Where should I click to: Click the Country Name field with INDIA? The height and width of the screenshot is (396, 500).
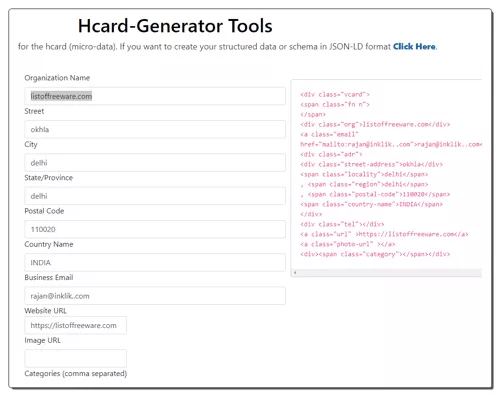pyautogui.click(x=155, y=262)
